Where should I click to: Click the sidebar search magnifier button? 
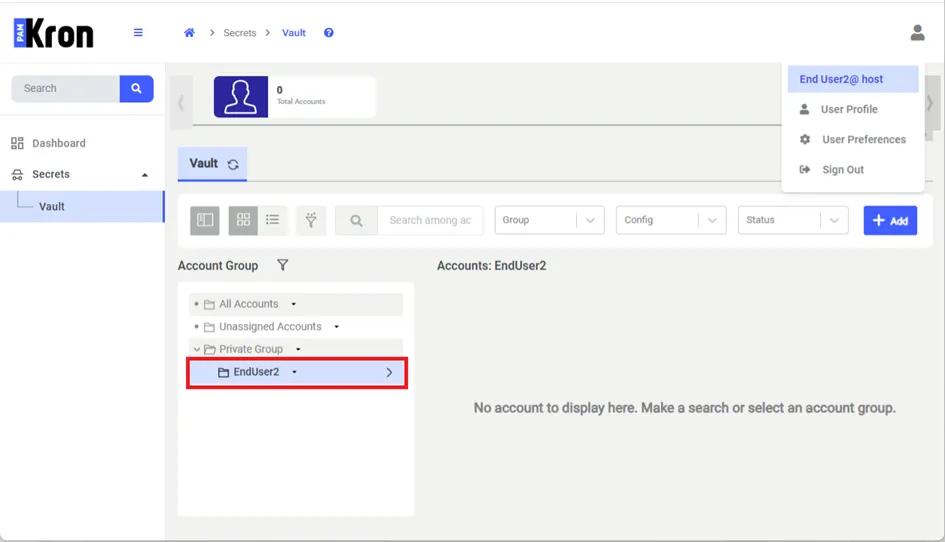pyautogui.click(x=136, y=89)
